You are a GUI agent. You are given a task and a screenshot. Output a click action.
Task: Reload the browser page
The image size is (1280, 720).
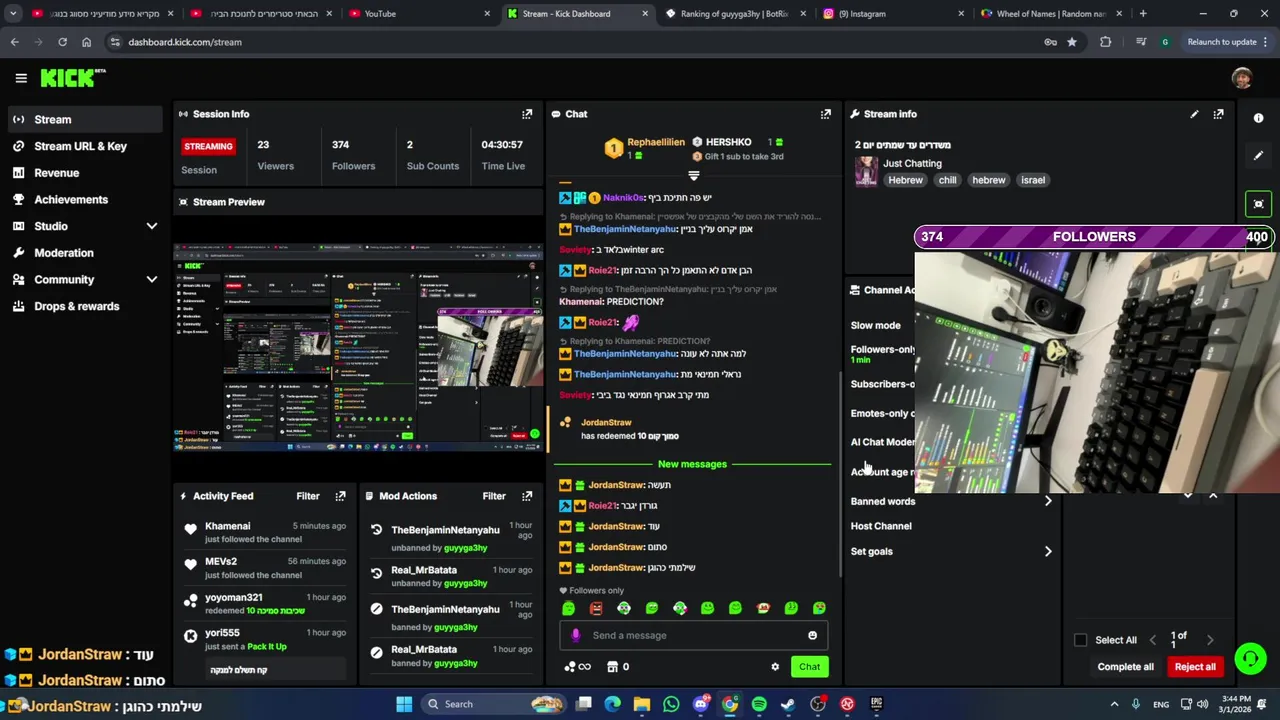62,42
